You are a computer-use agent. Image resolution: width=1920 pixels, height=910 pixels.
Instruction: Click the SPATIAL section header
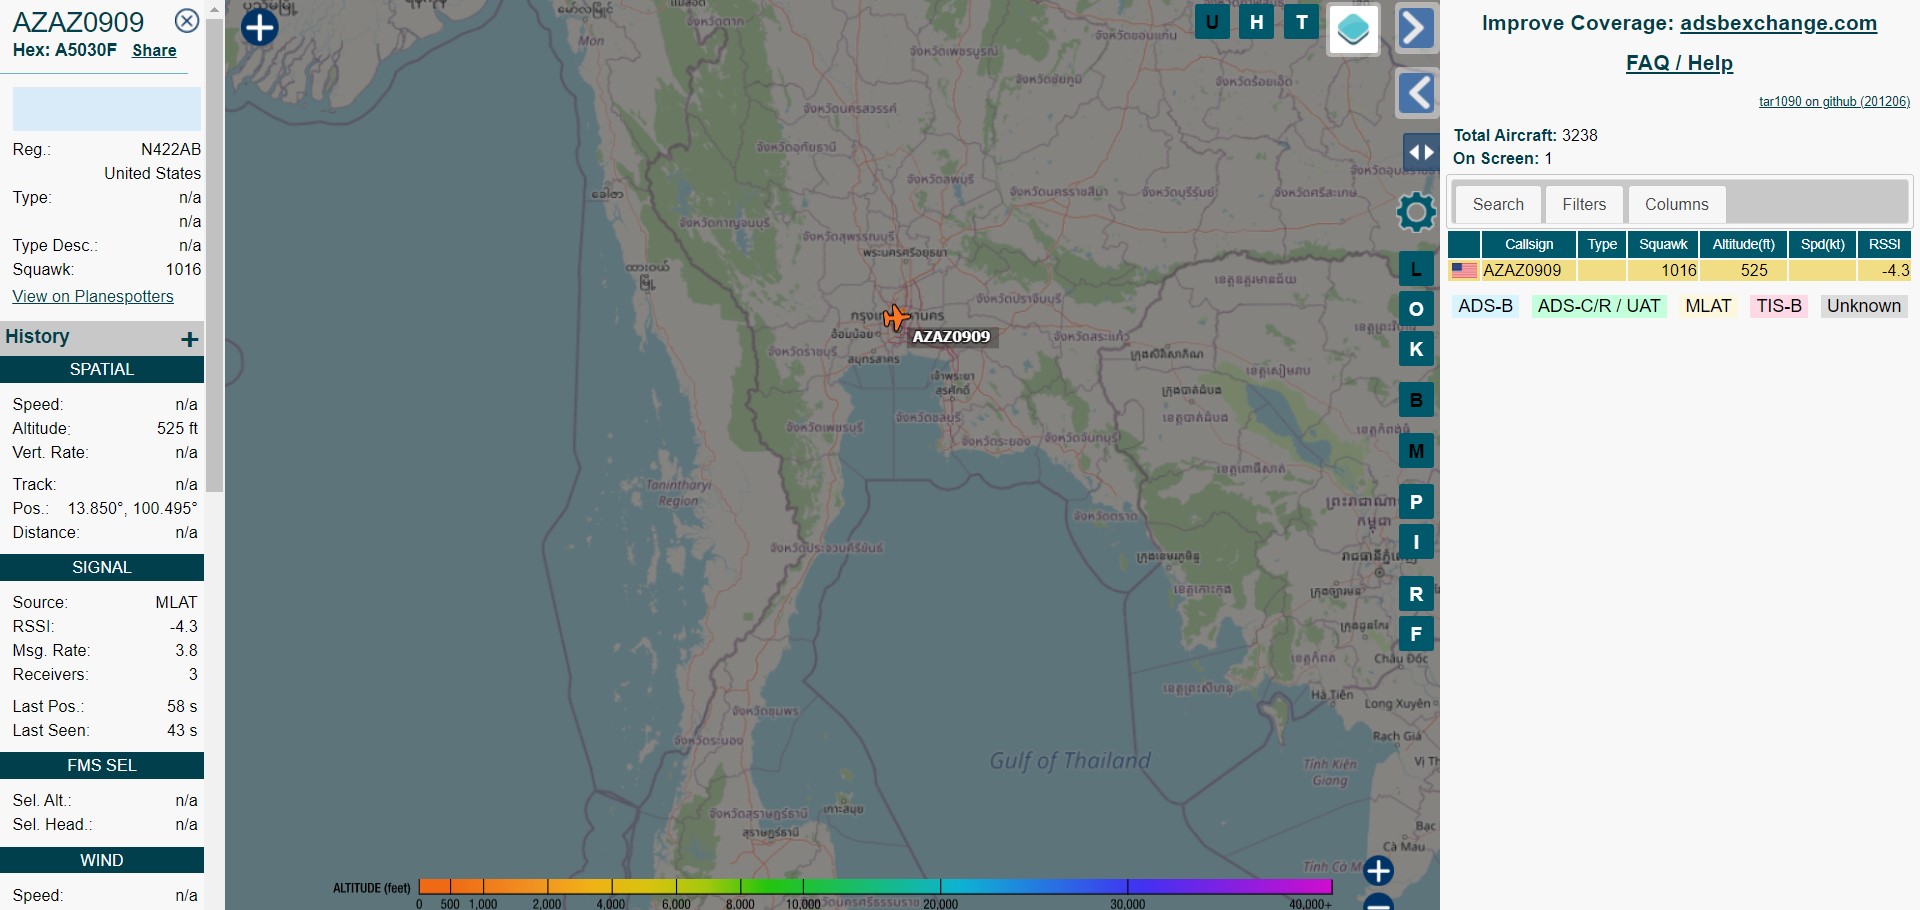point(102,369)
